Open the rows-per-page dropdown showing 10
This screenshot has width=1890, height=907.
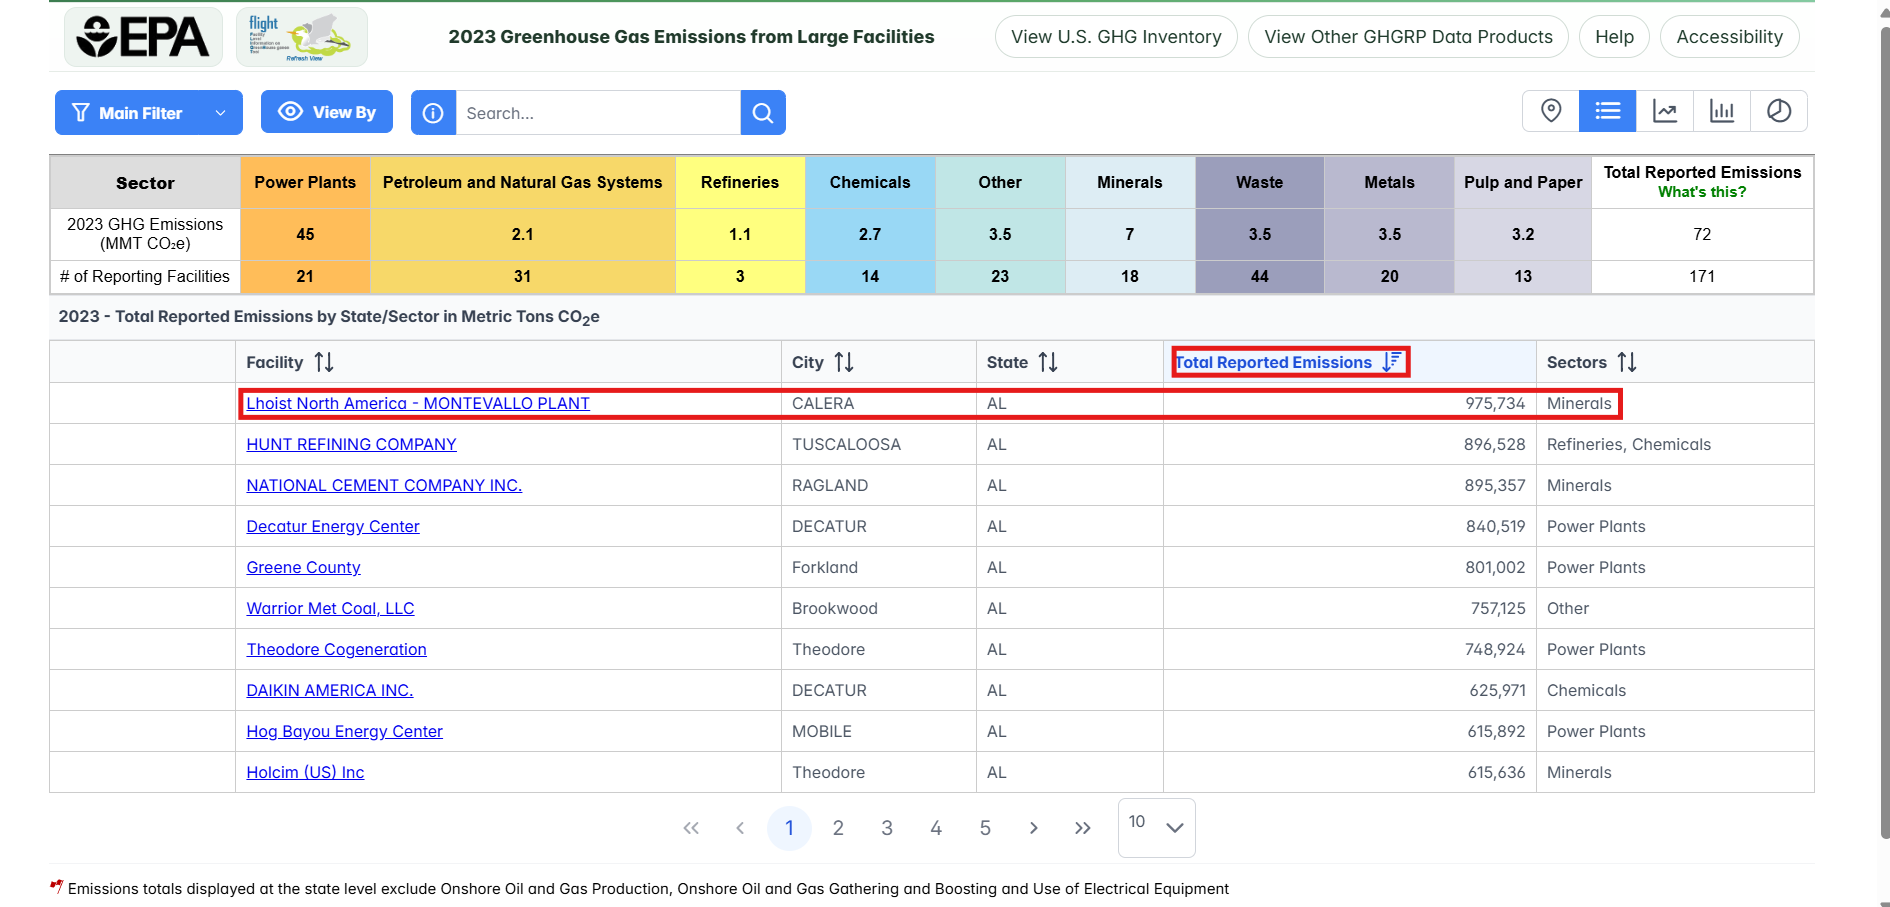click(1156, 827)
